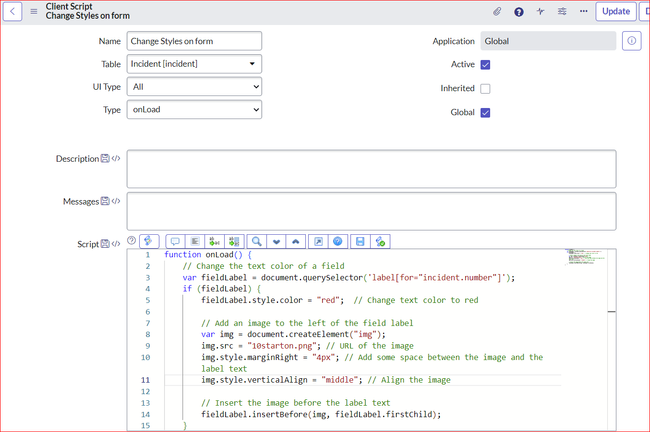The height and width of the screenshot is (432, 650).
Task: Click the '"10starton.png"' string in code
Action: click(x=284, y=346)
